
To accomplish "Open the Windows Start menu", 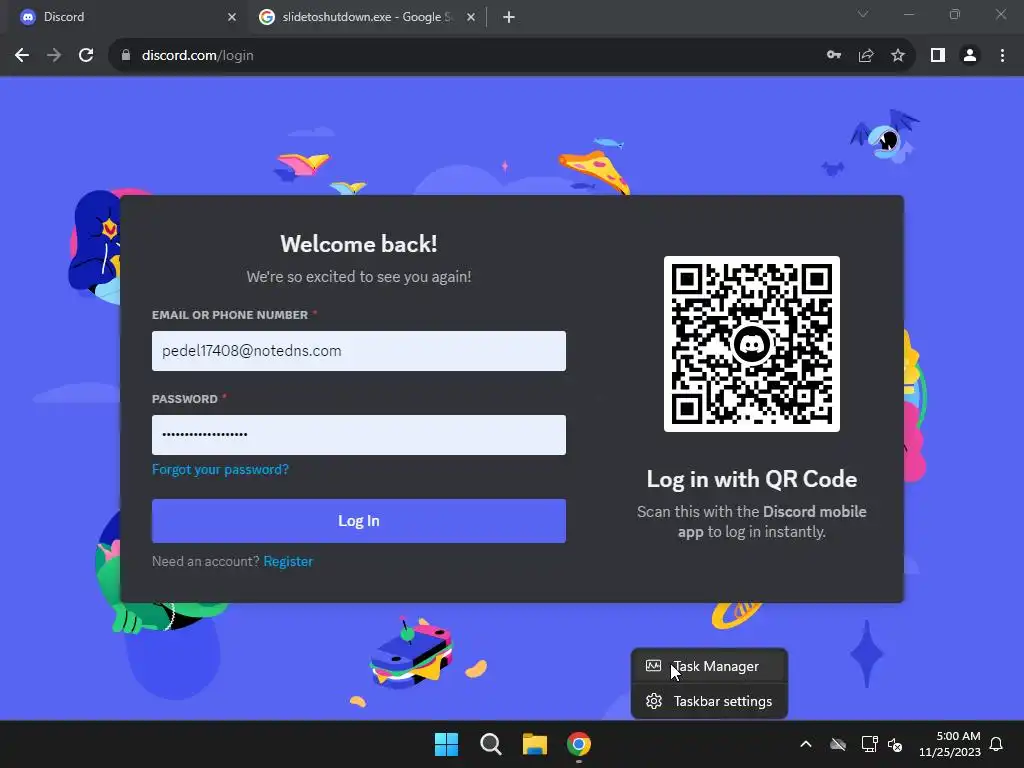I will click(447, 744).
